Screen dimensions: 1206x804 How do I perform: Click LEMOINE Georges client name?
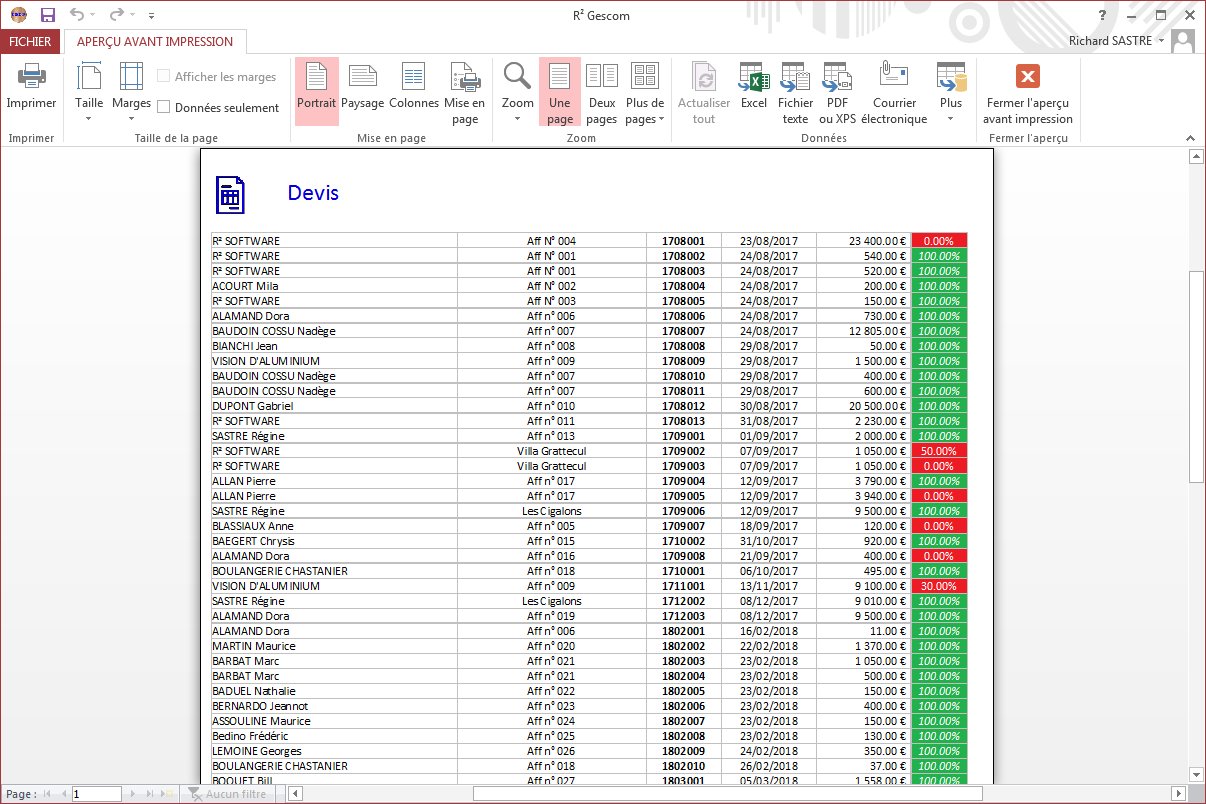click(257, 751)
